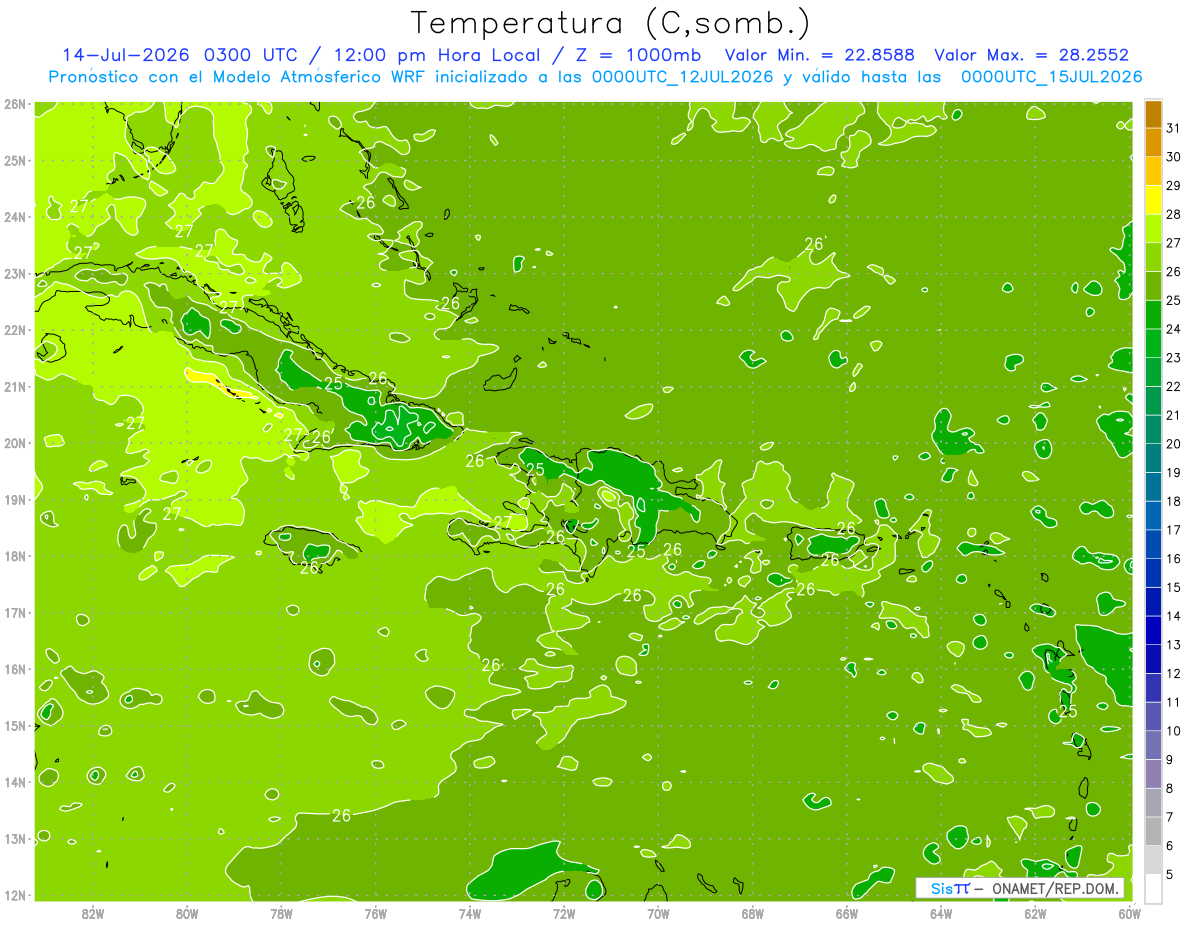Click the 66W longitude axis label

point(847,913)
